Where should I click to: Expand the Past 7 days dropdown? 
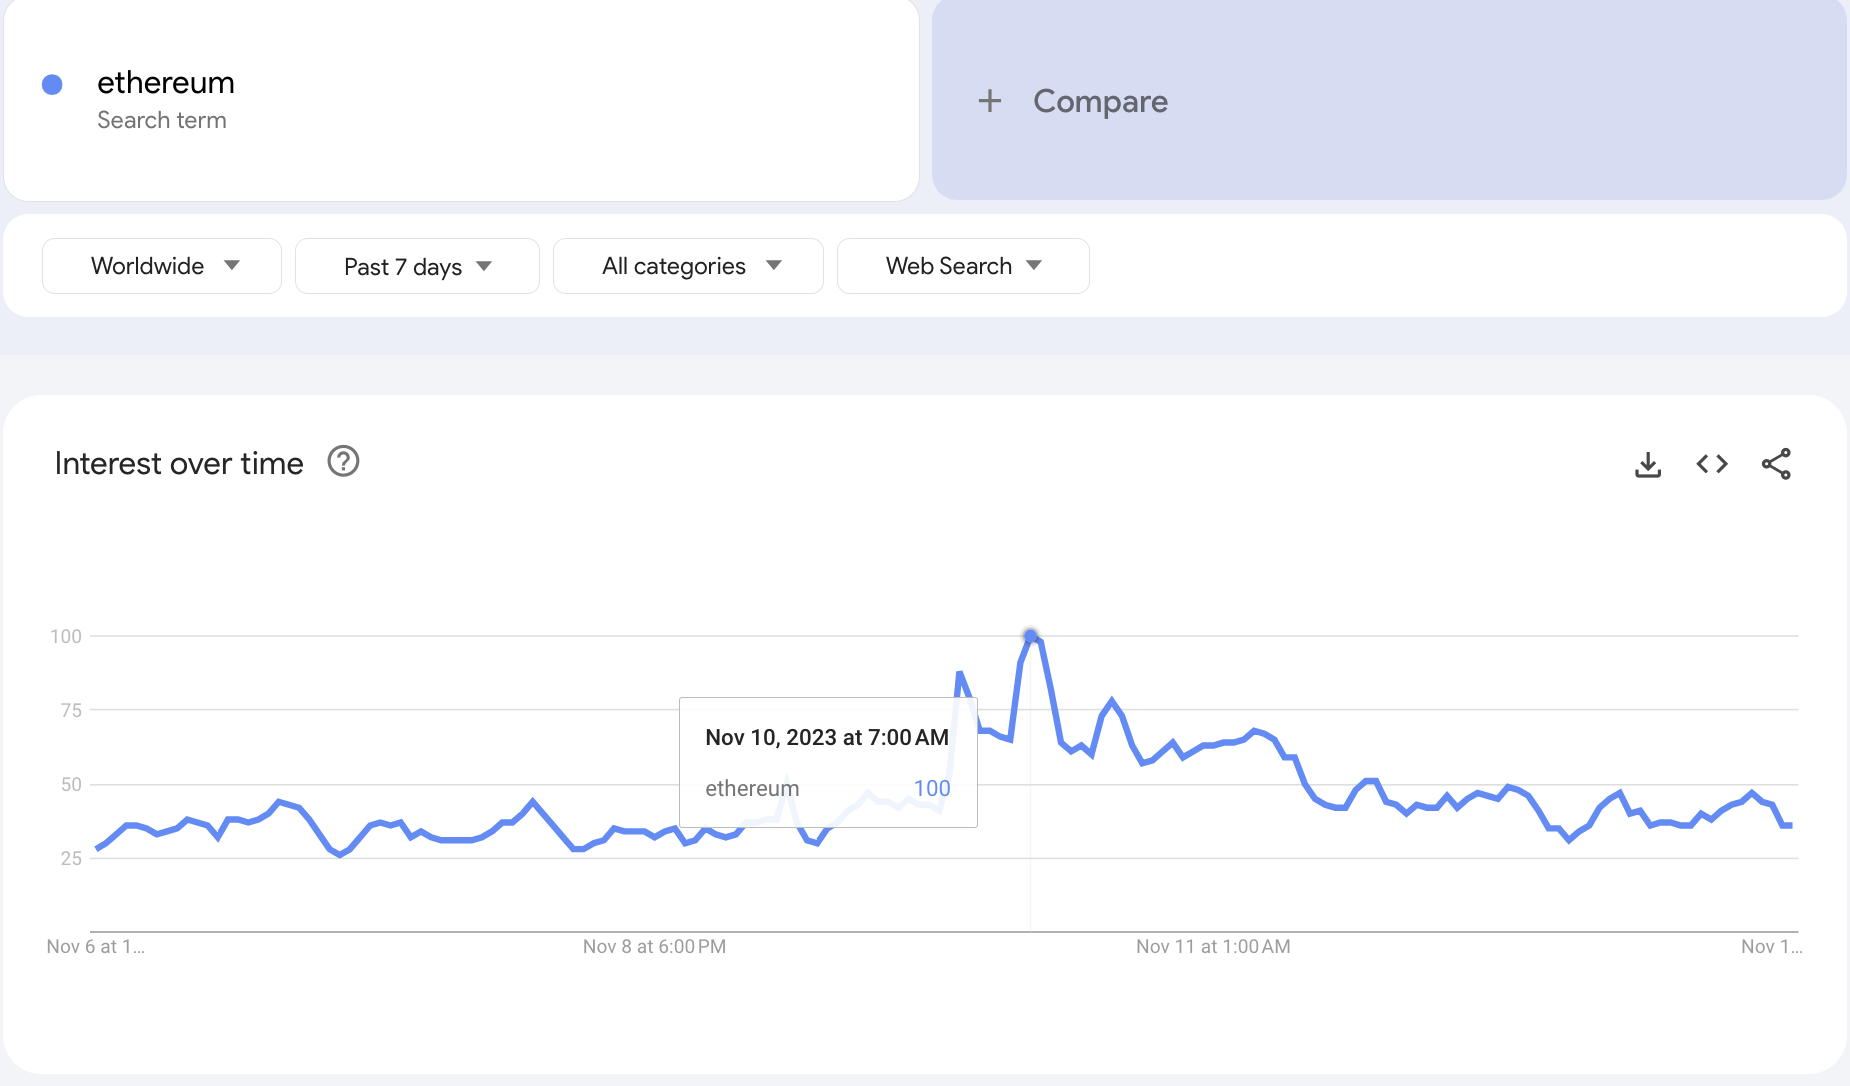tap(417, 266)
